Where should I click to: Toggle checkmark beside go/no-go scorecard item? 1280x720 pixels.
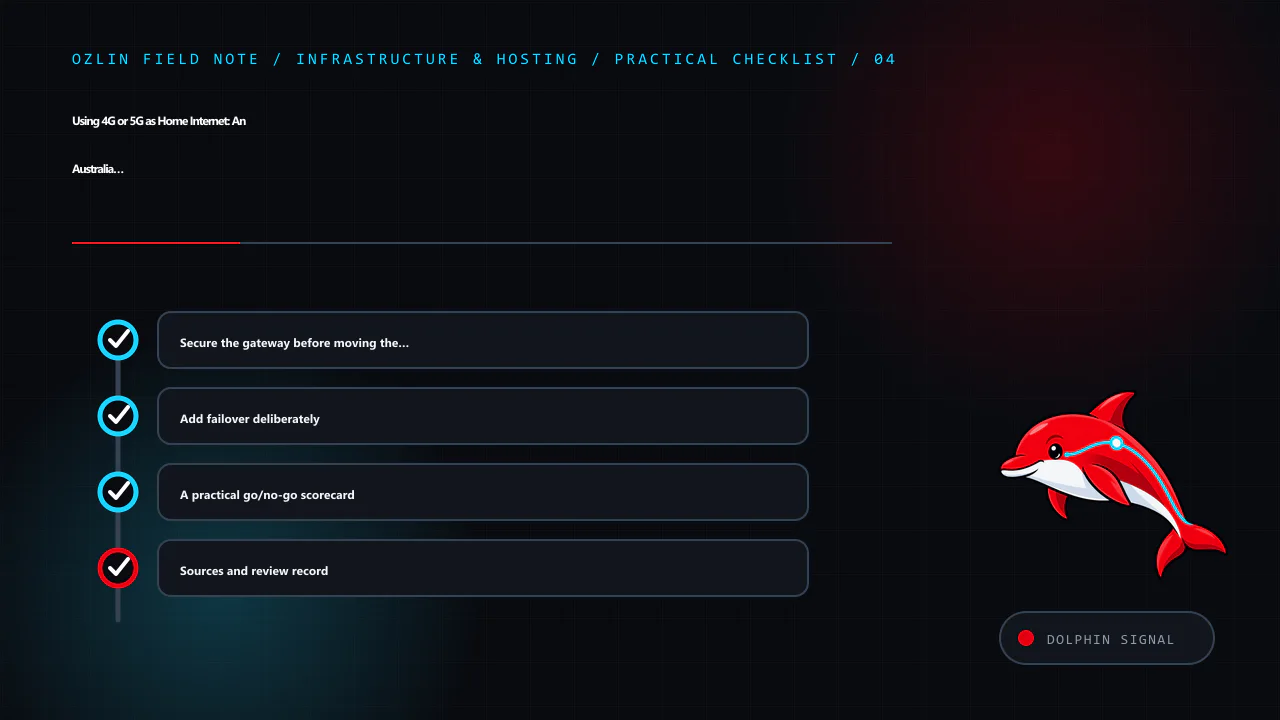tap(118, 492)
